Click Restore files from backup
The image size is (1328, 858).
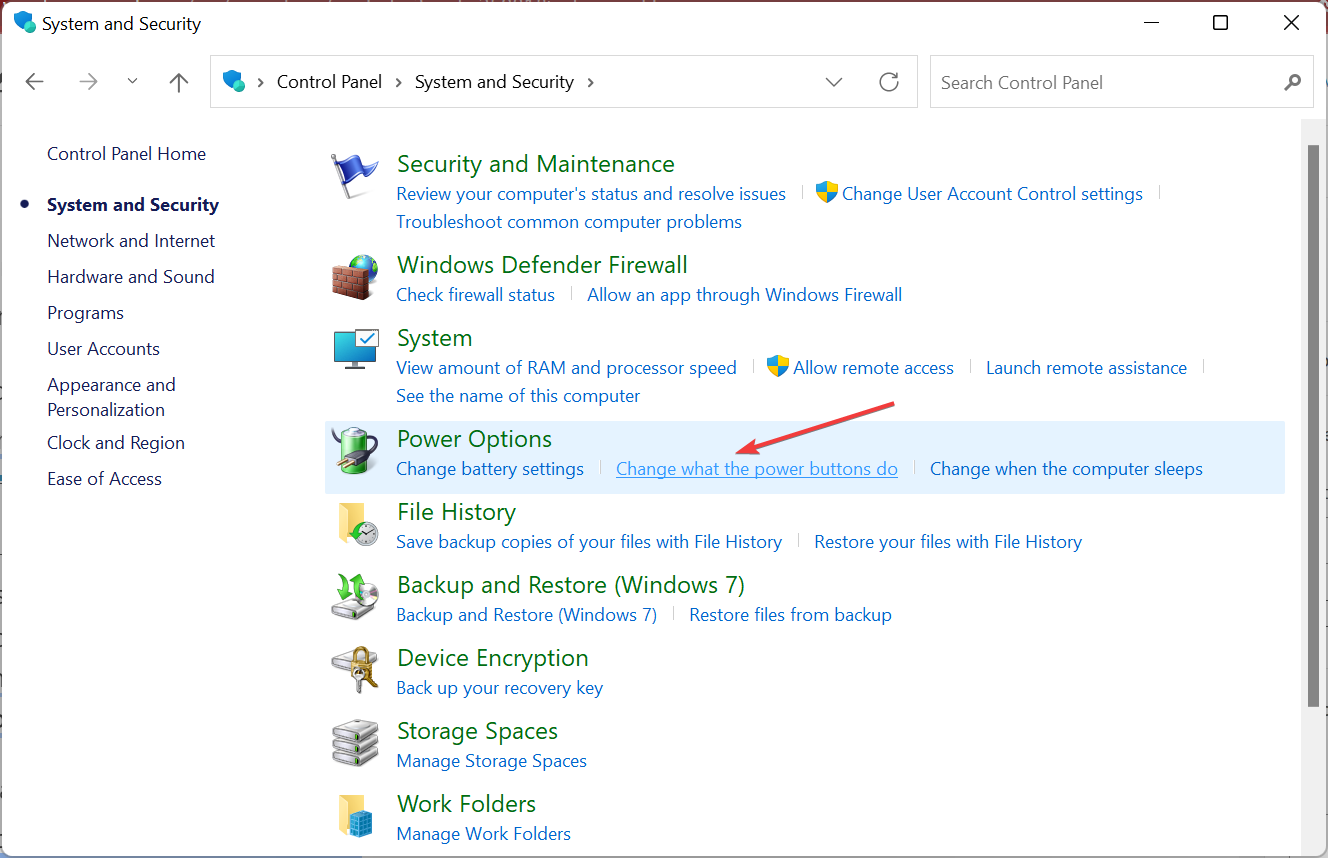coord(790,615)
